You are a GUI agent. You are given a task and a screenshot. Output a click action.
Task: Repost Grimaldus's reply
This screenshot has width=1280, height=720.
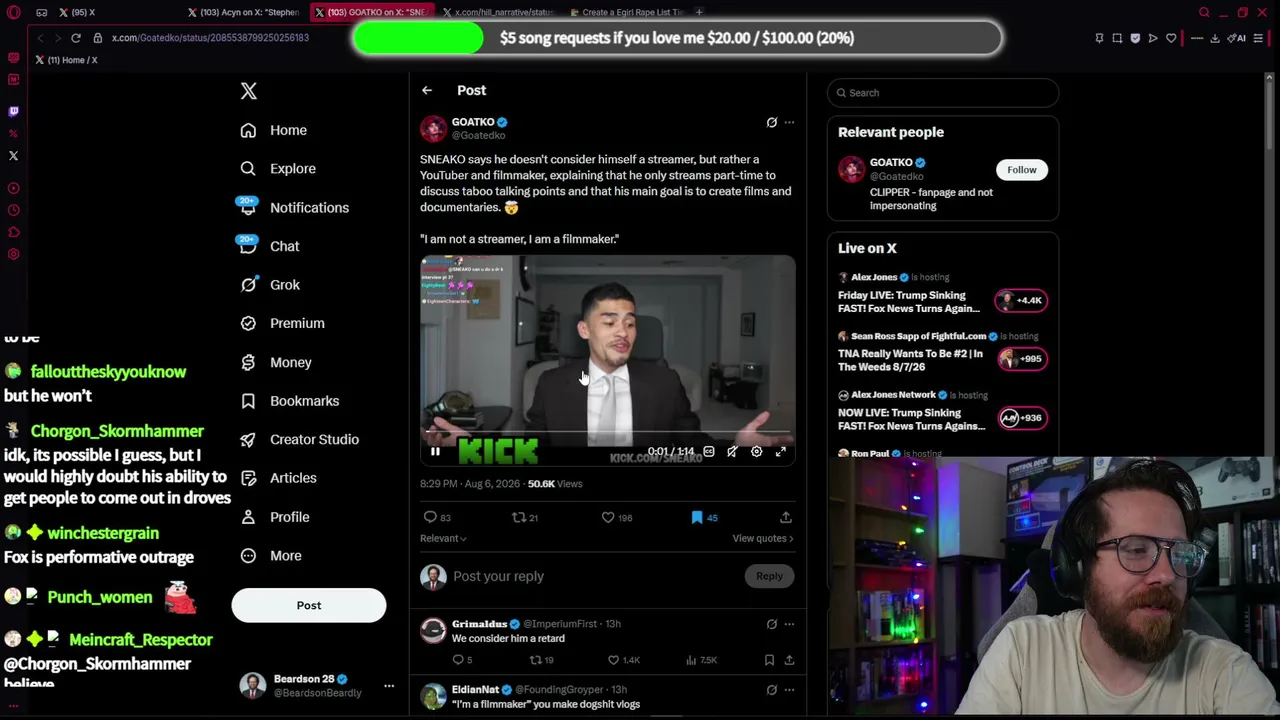pos(535,660)
